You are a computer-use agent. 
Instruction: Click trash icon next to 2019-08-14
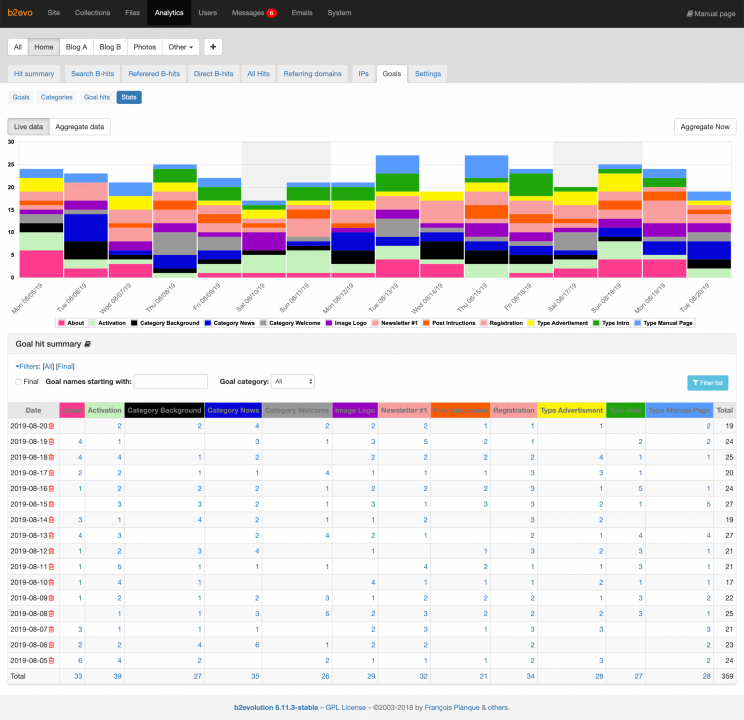coord(51,520)
